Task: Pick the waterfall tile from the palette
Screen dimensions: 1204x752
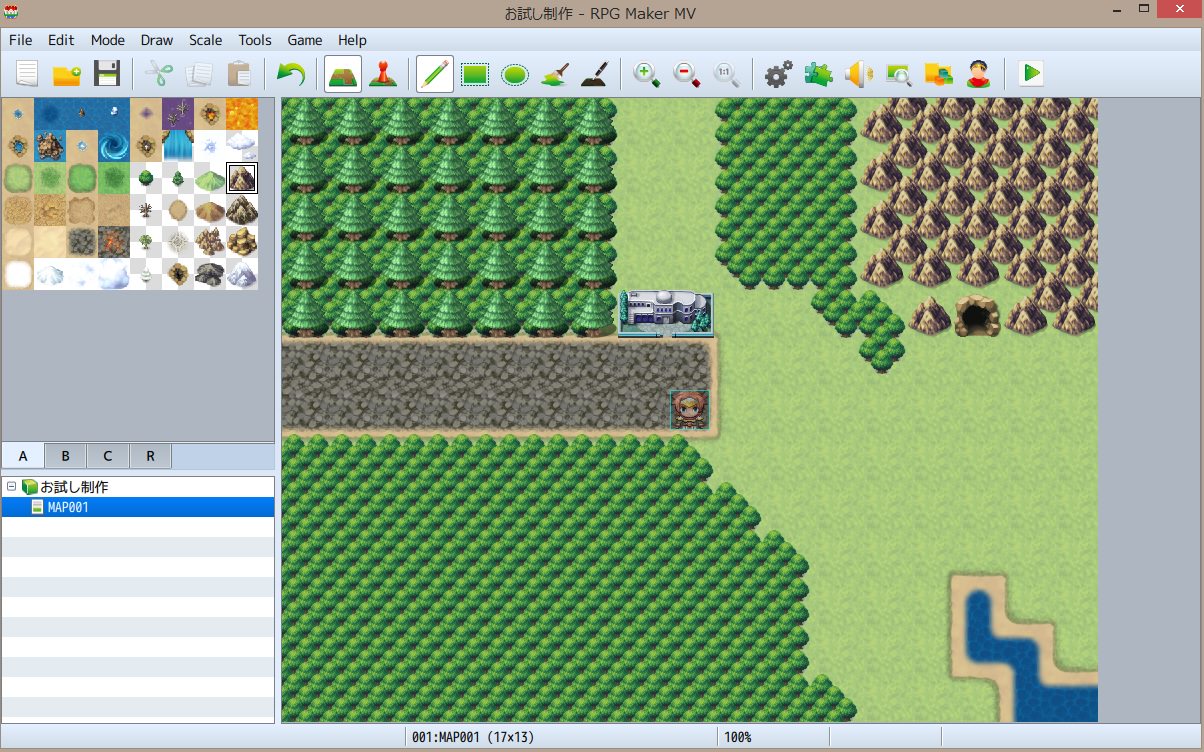Action: click(178, 146)
